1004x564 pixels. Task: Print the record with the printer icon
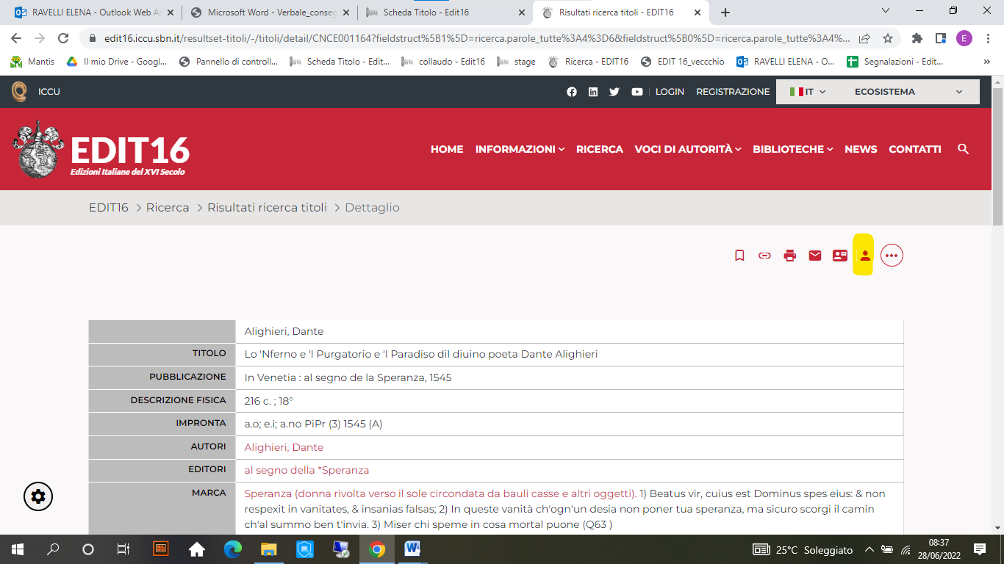[x=790, y=256]
